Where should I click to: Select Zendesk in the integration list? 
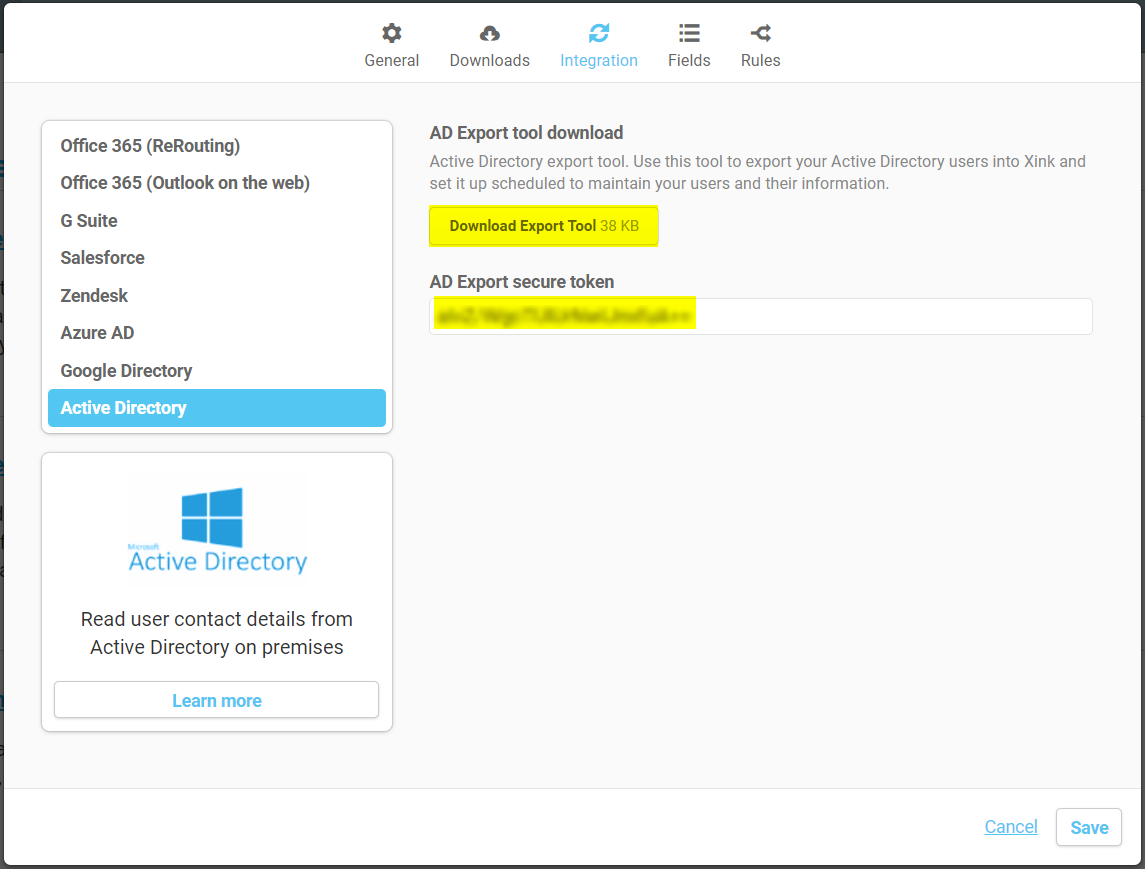[217, 295]
